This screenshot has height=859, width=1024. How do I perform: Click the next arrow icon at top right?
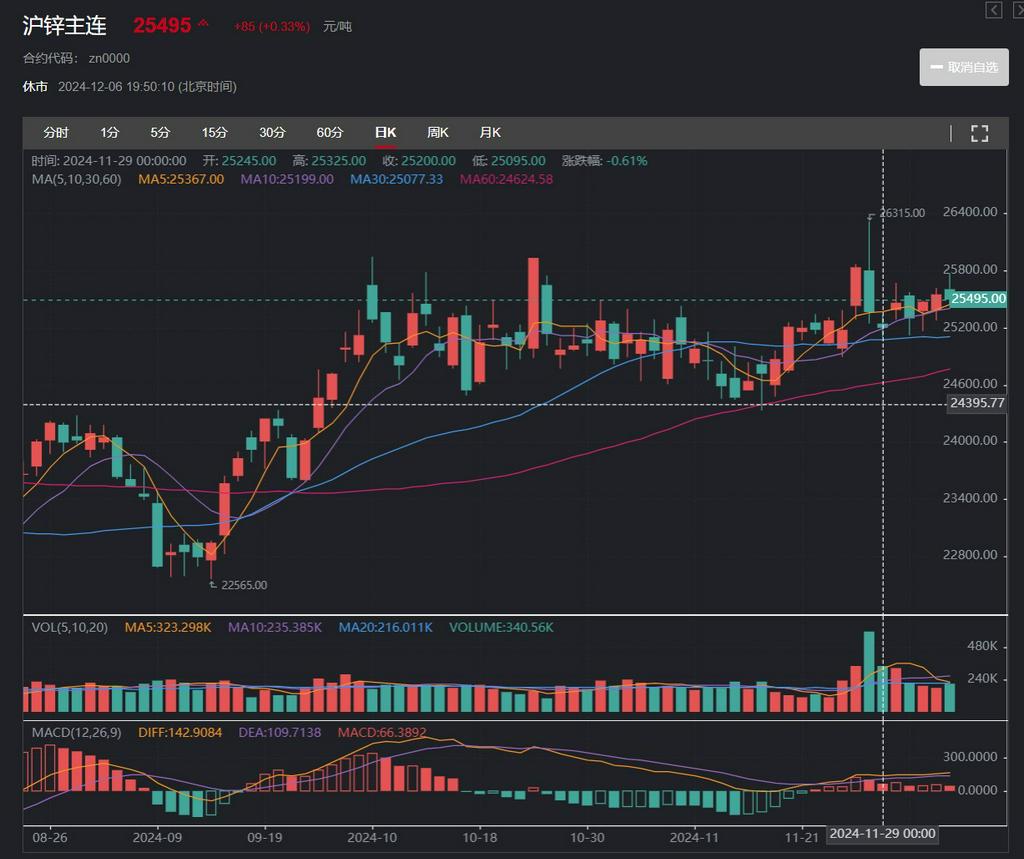pos(1015,10)
